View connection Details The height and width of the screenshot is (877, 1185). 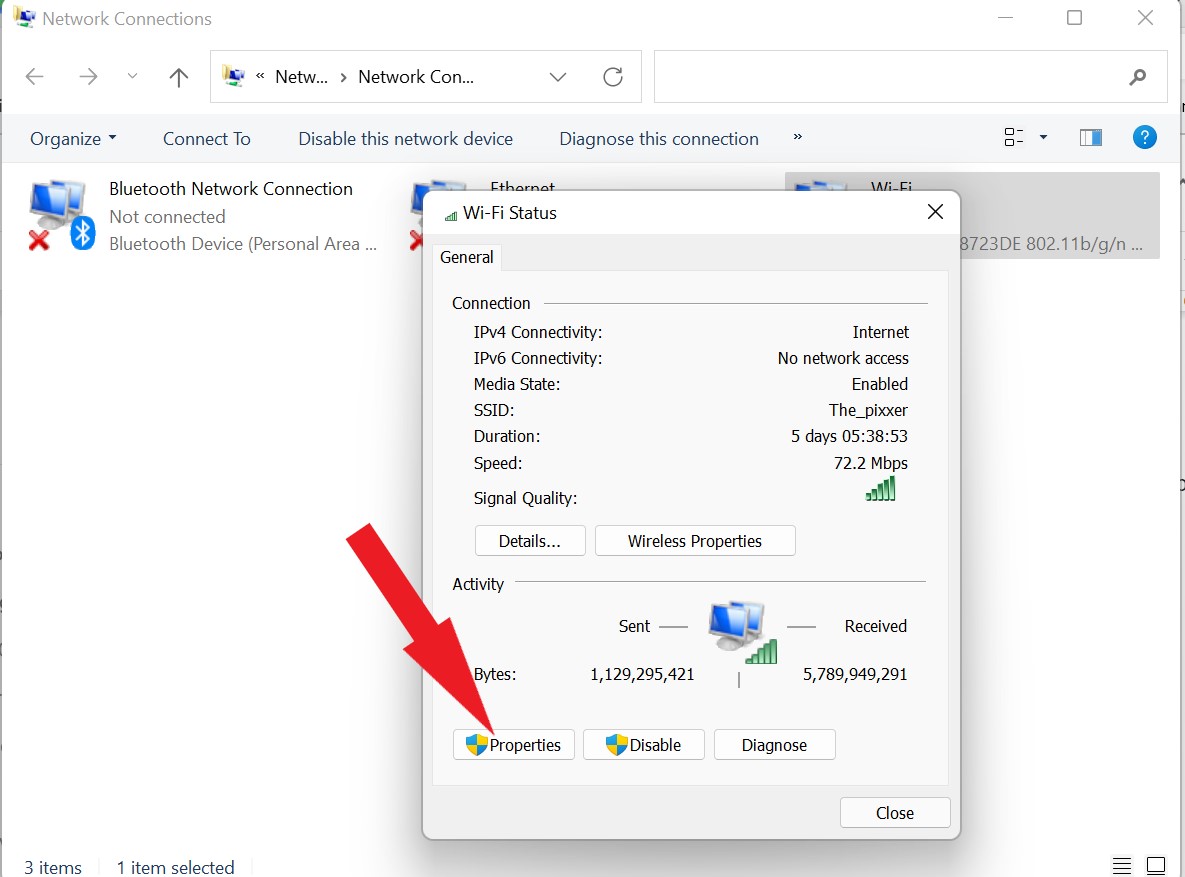click(530, 540)
